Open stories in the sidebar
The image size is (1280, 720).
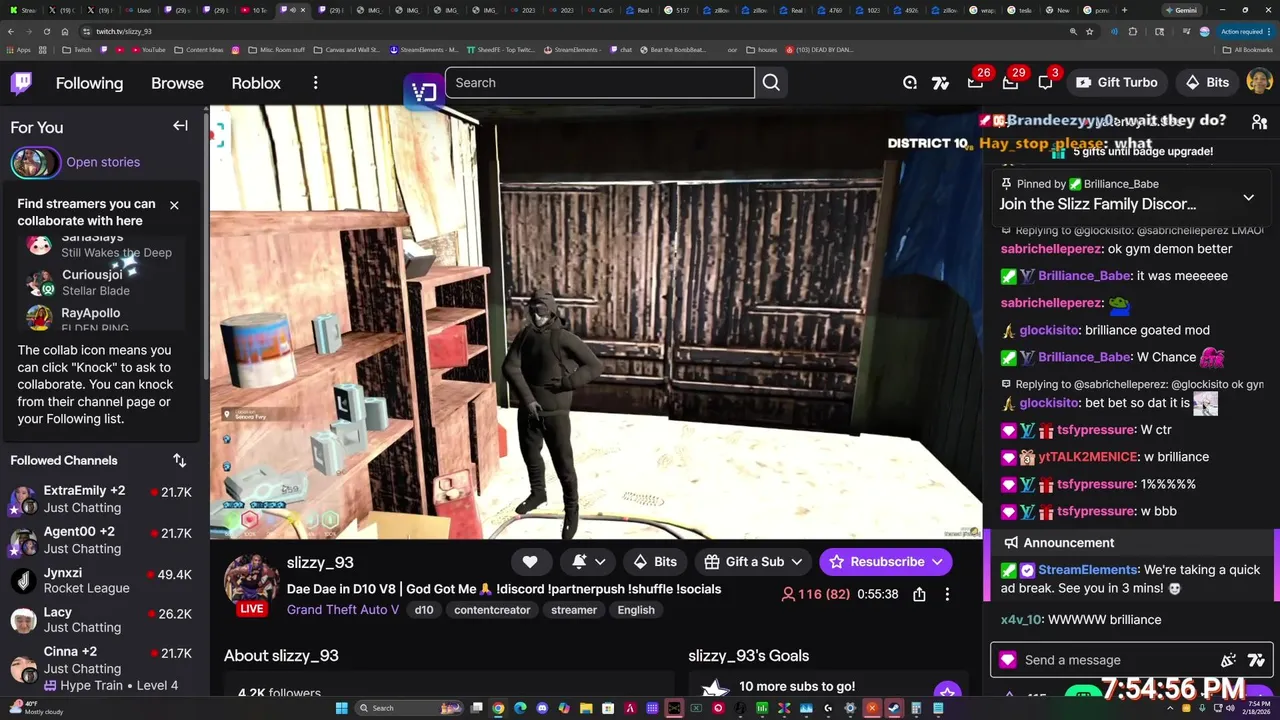103,162
